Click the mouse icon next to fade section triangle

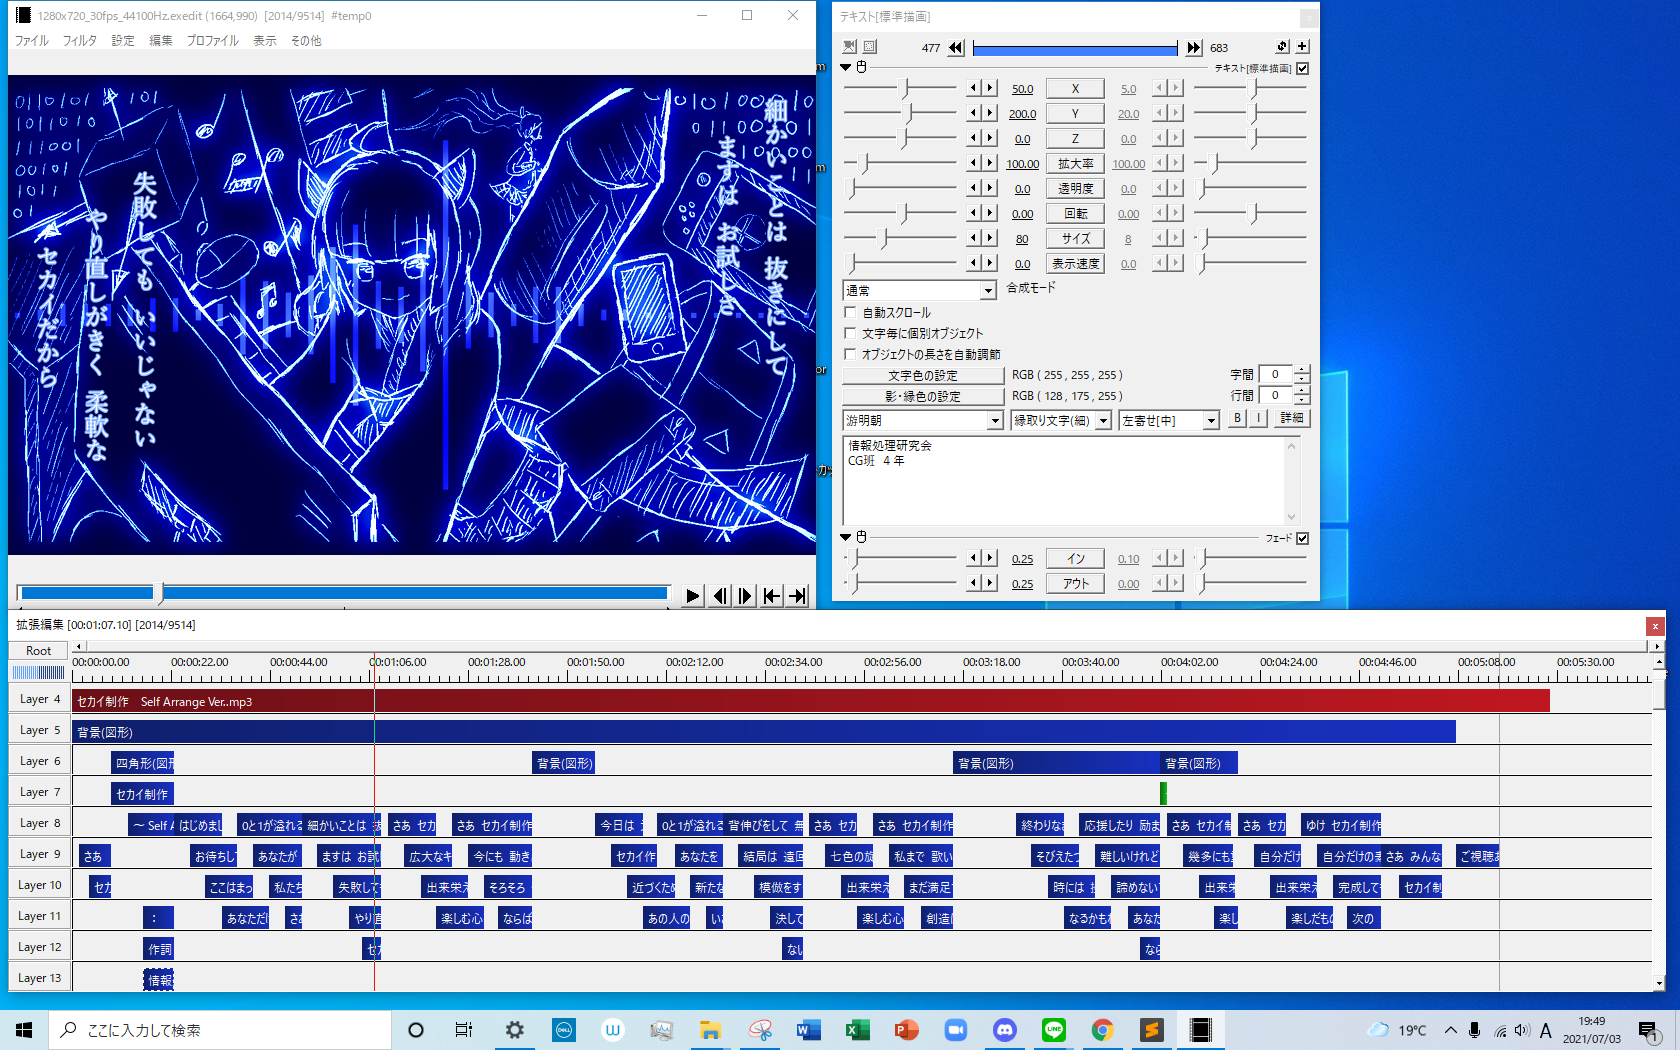click(861, 537)
